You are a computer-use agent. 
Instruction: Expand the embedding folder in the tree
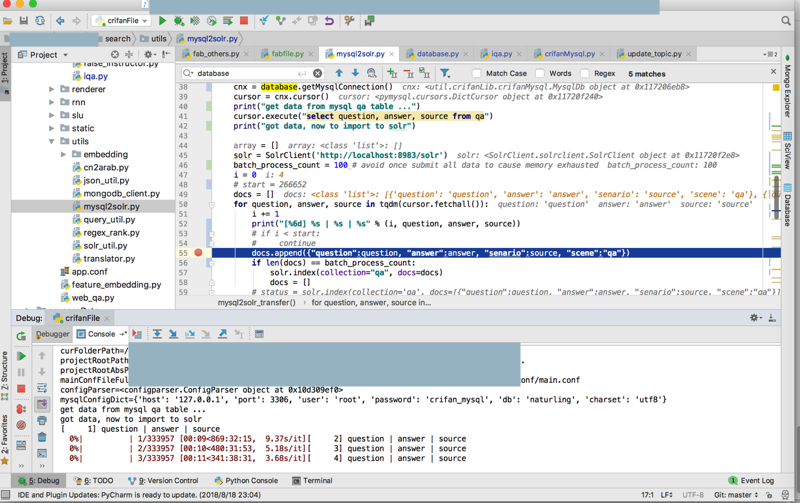pyautogui.click(x=64, y=155)
